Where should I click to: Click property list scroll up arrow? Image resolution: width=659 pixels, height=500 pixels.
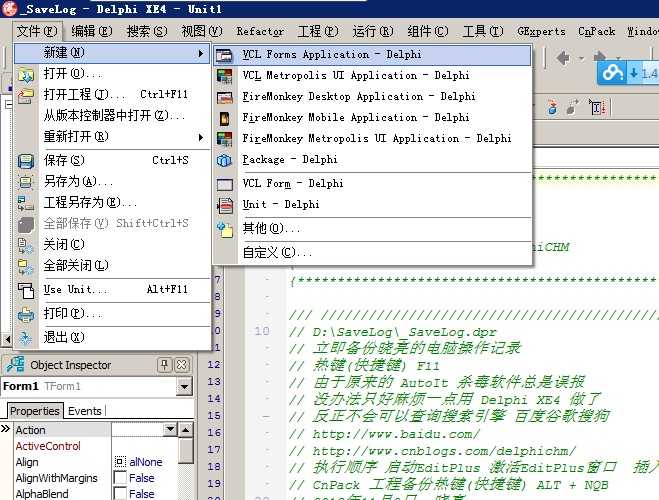(185, 429)
